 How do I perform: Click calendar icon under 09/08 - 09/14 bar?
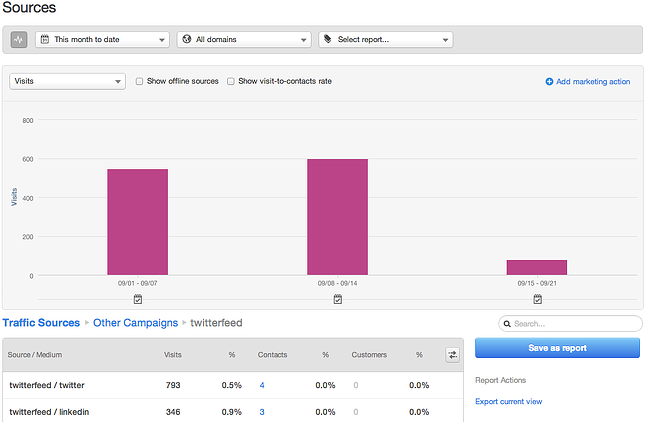point(338,298)
